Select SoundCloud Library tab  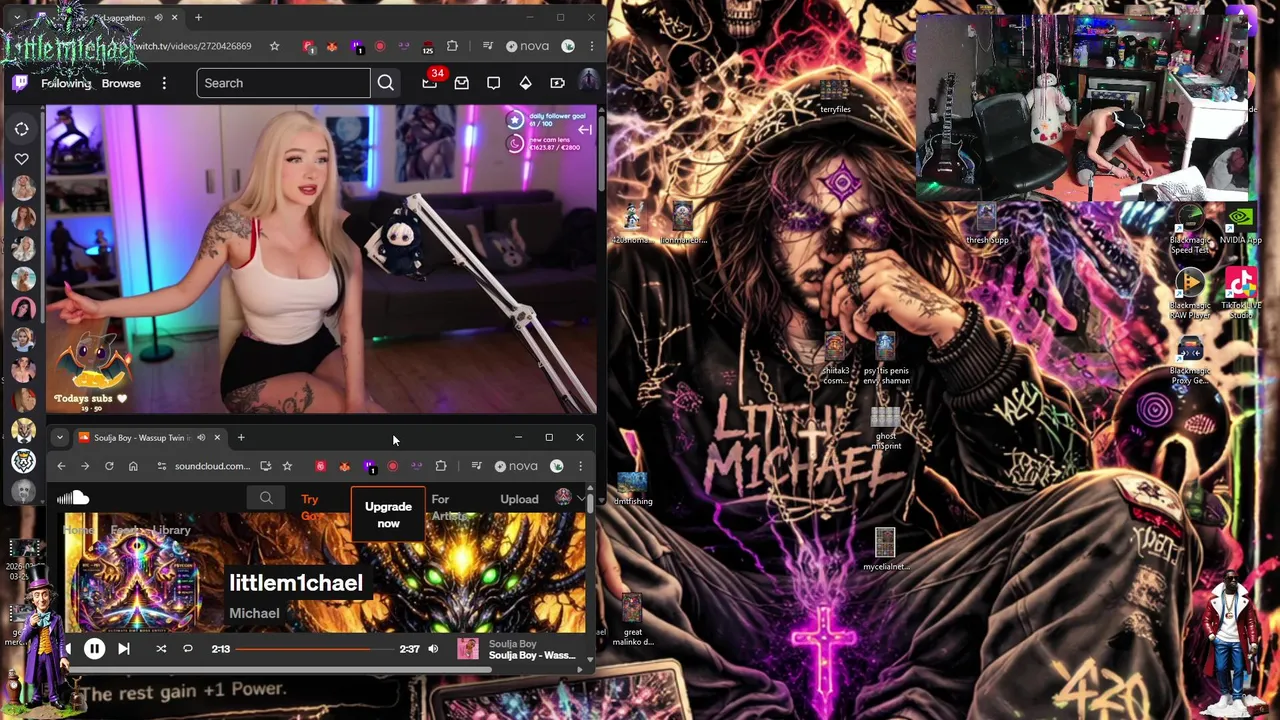(x=171, y=531)
